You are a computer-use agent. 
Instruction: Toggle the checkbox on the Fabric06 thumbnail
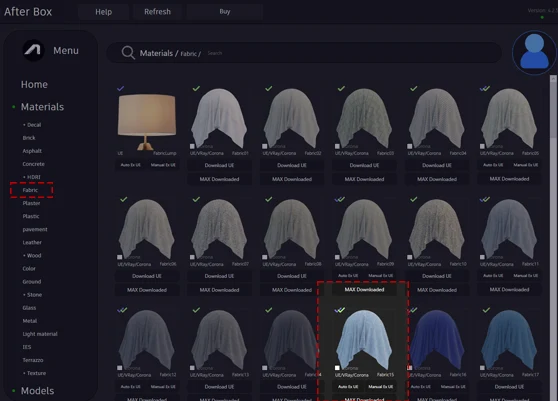coord(120,257)
